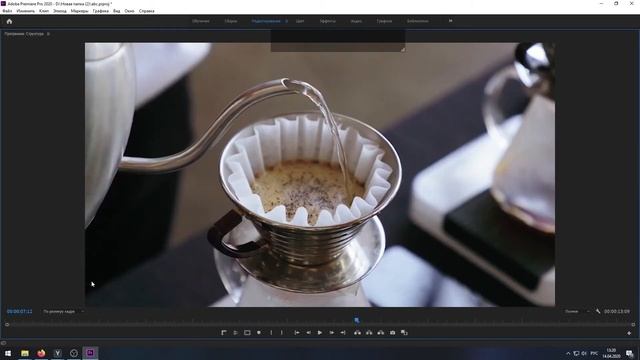Open the Эпизод menu
This screenshot has width=640, height=360.
(60, 11)
